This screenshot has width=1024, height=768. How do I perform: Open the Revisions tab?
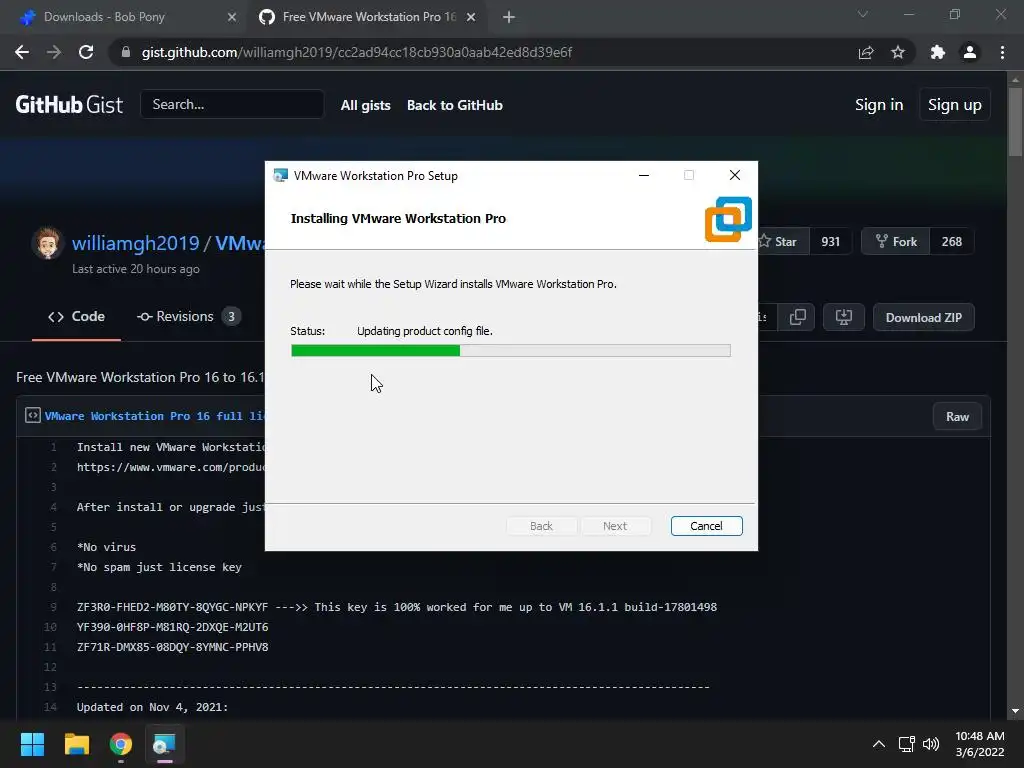click(x=188, y=317)
